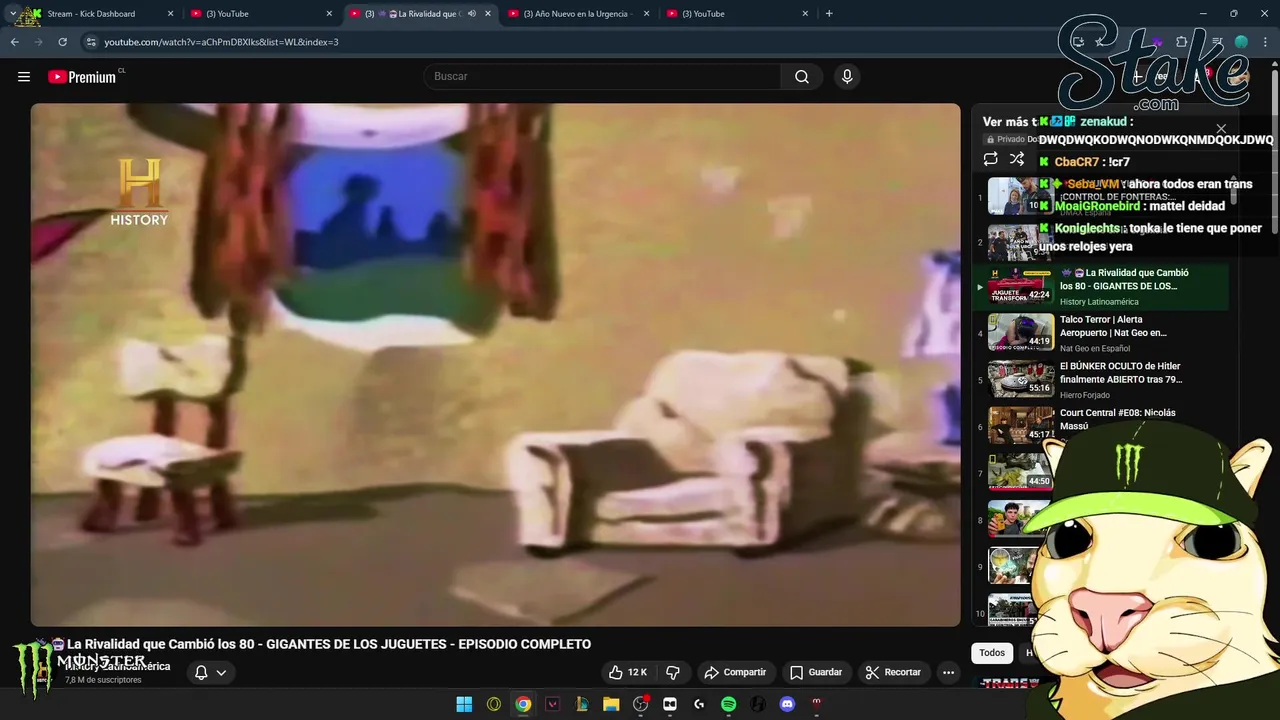Mute audio on La Rivalidad tab

[471, 14]
